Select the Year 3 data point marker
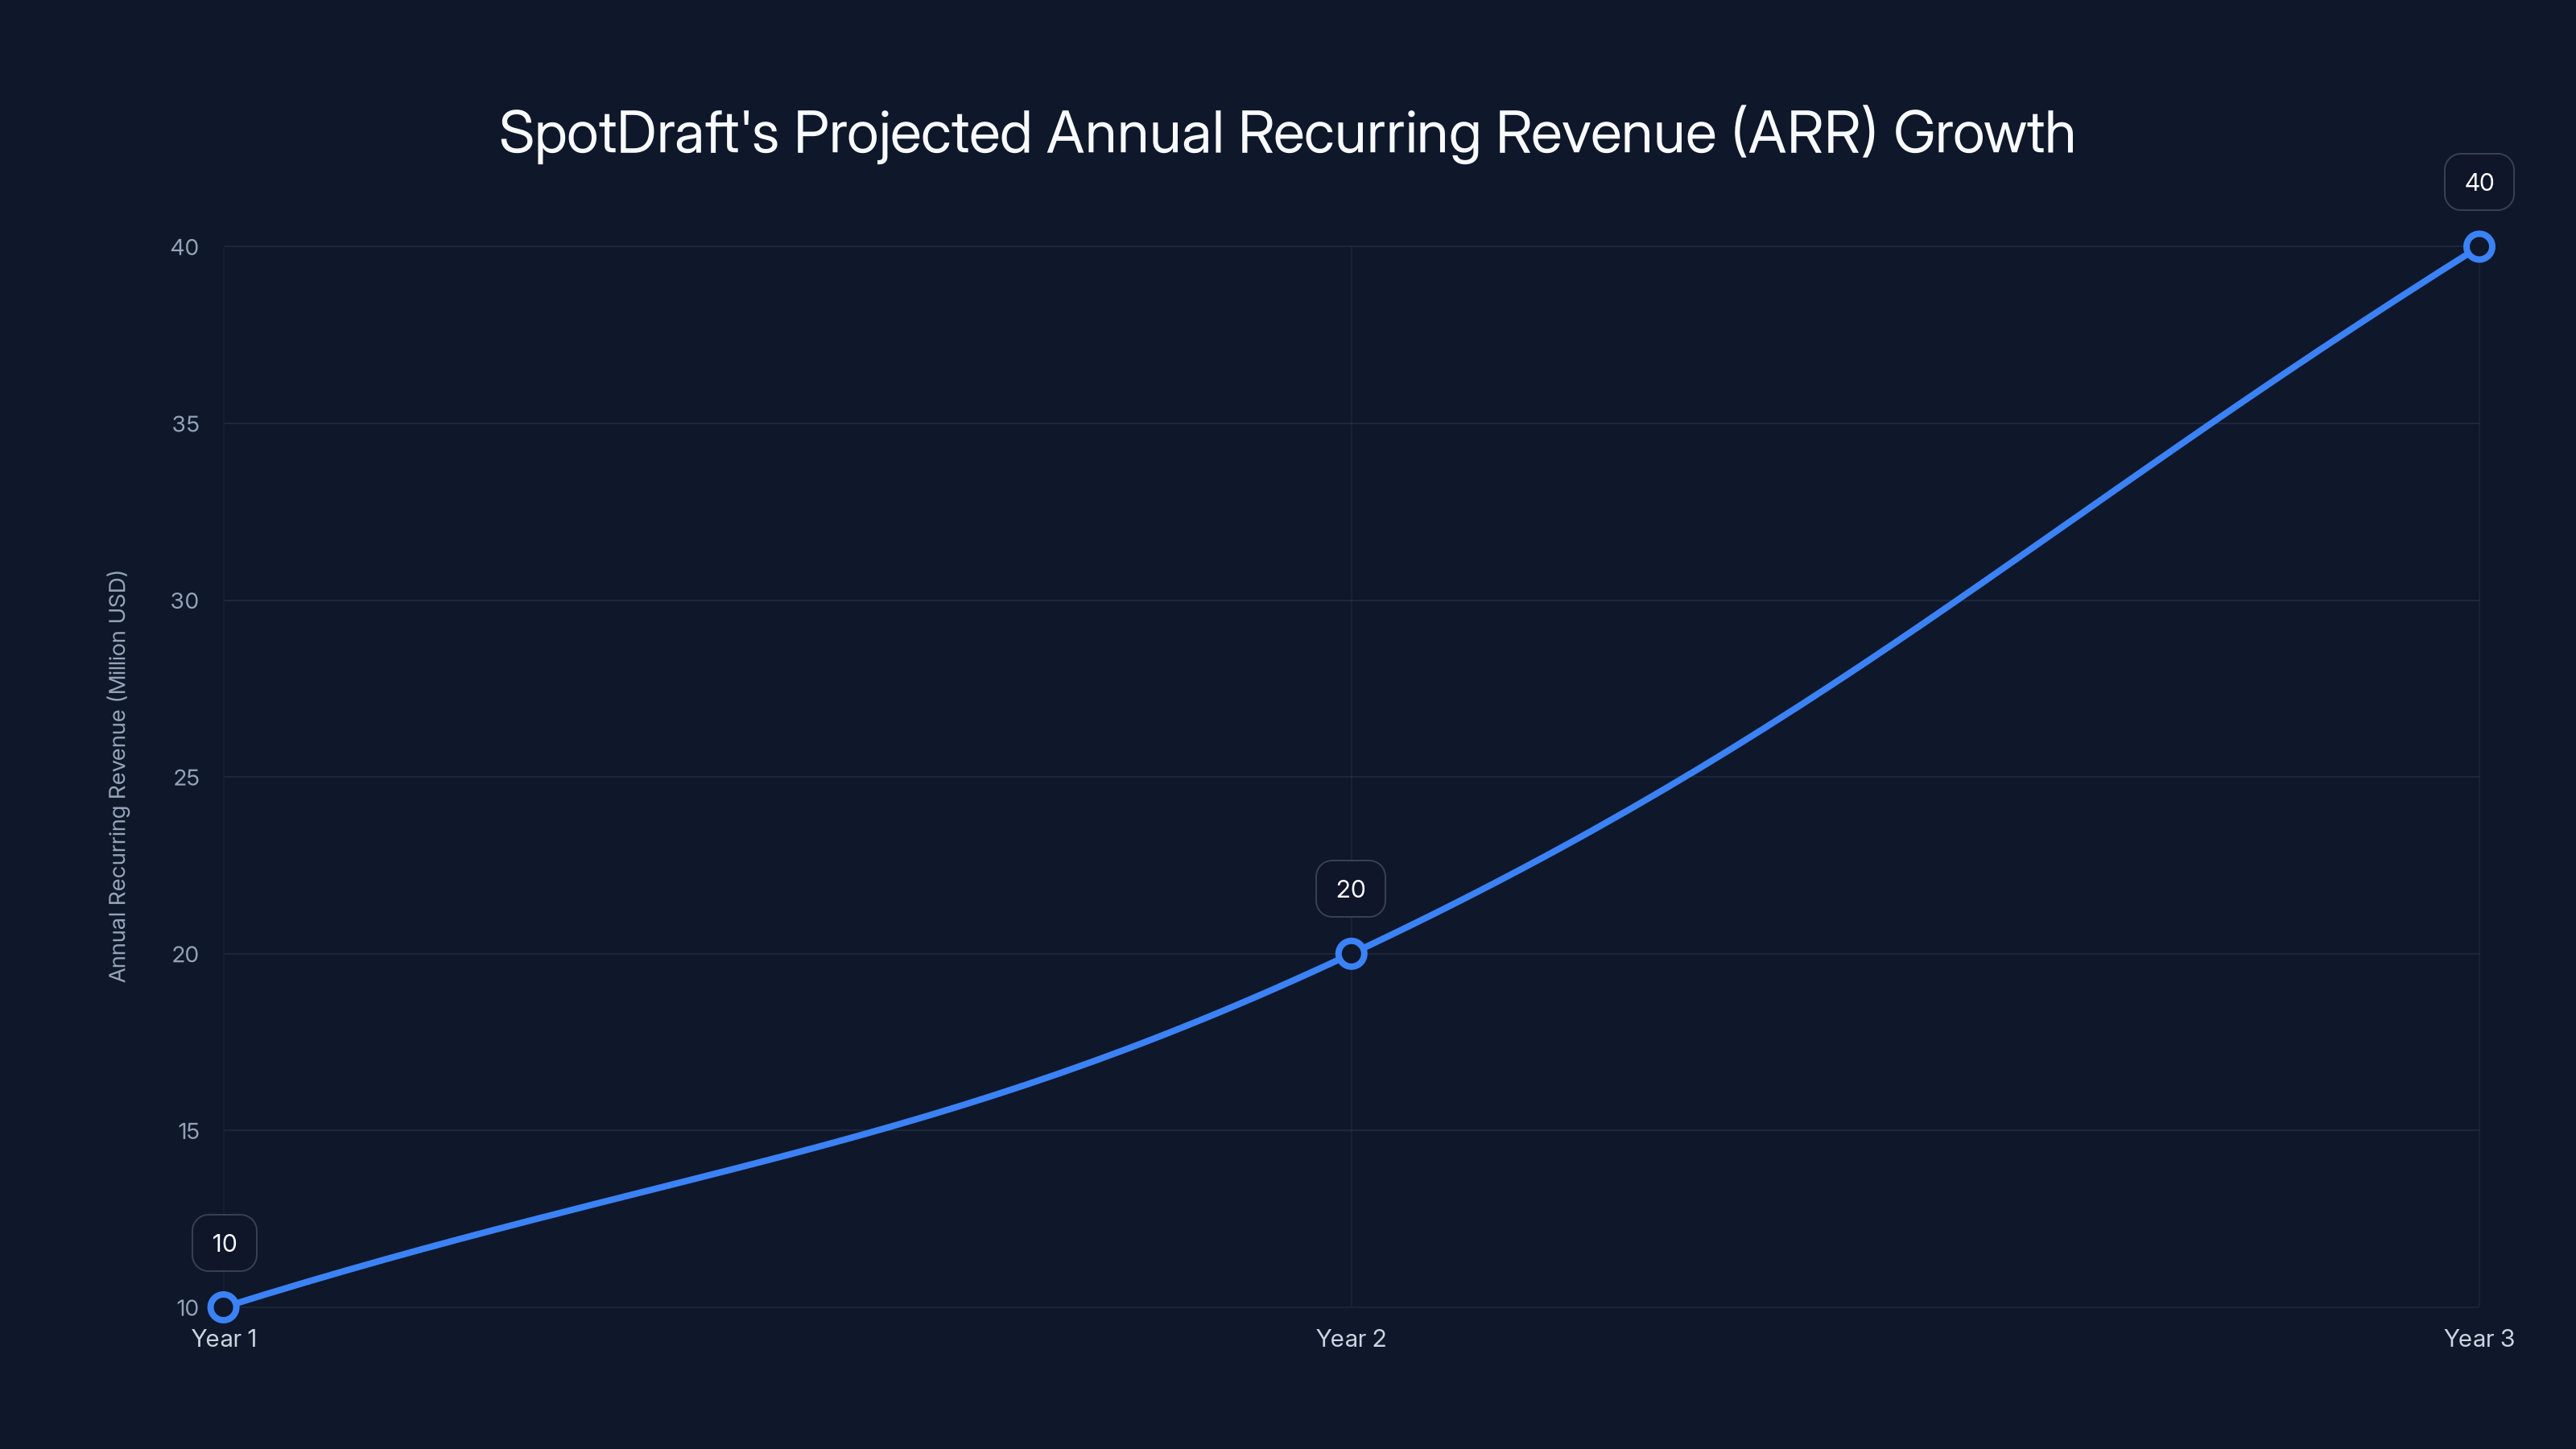 coord(2478,246)
